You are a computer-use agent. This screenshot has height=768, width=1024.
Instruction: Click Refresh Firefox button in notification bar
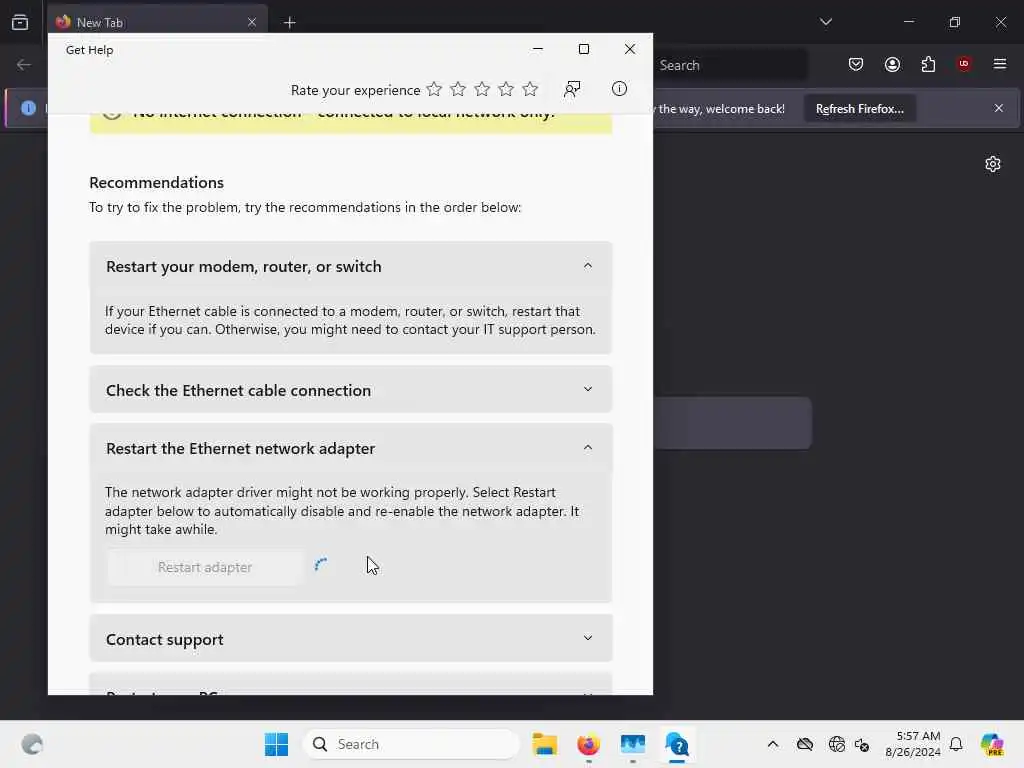tap(859, 109)
